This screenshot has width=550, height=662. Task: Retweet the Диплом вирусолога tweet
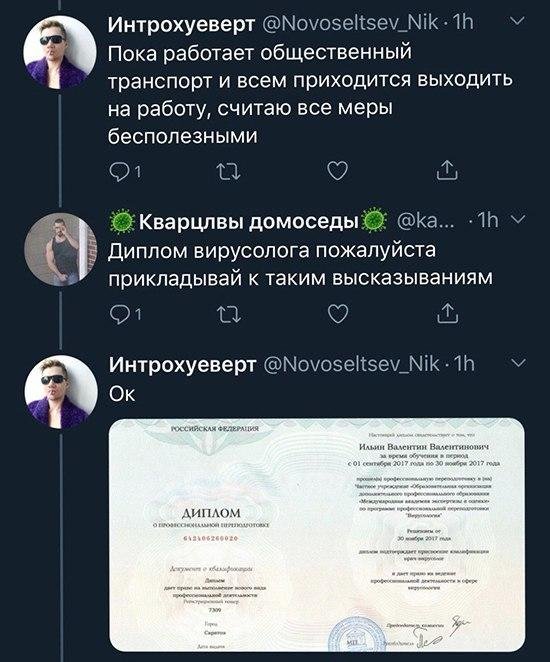(x=228, y=315)
